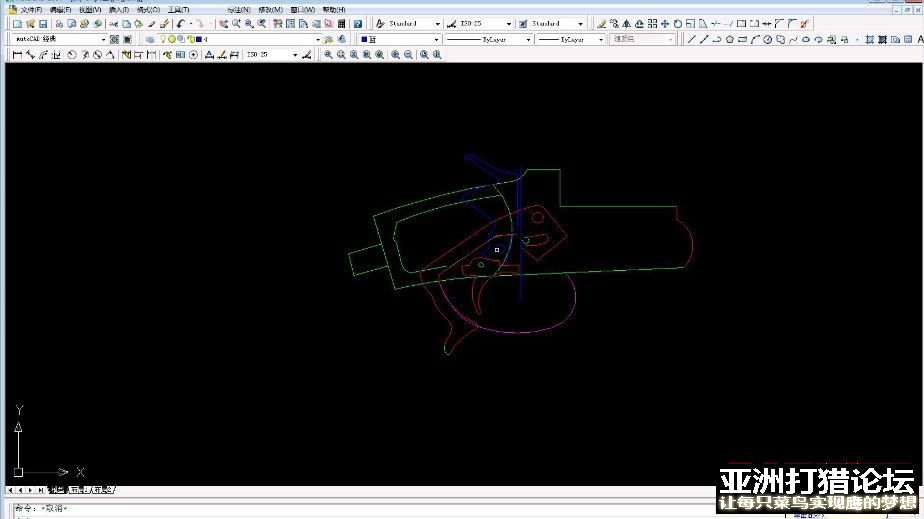This screenshot has width=924, height=519.
Task: Open the 标注(N) Dimension menu
Action: [x=239, y=10]
